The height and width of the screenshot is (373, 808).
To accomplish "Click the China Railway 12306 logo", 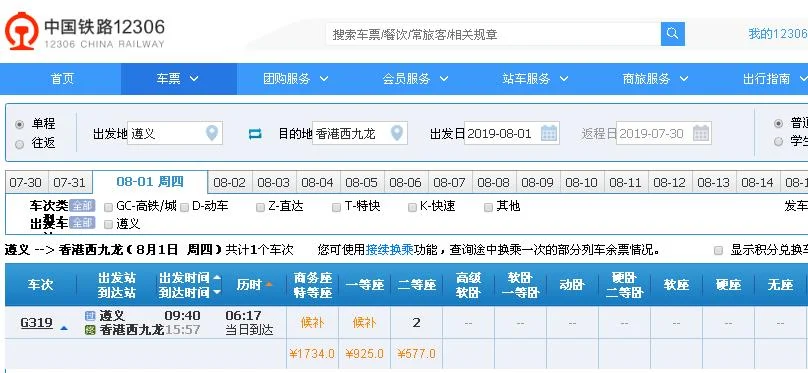I will pos(85,32).
